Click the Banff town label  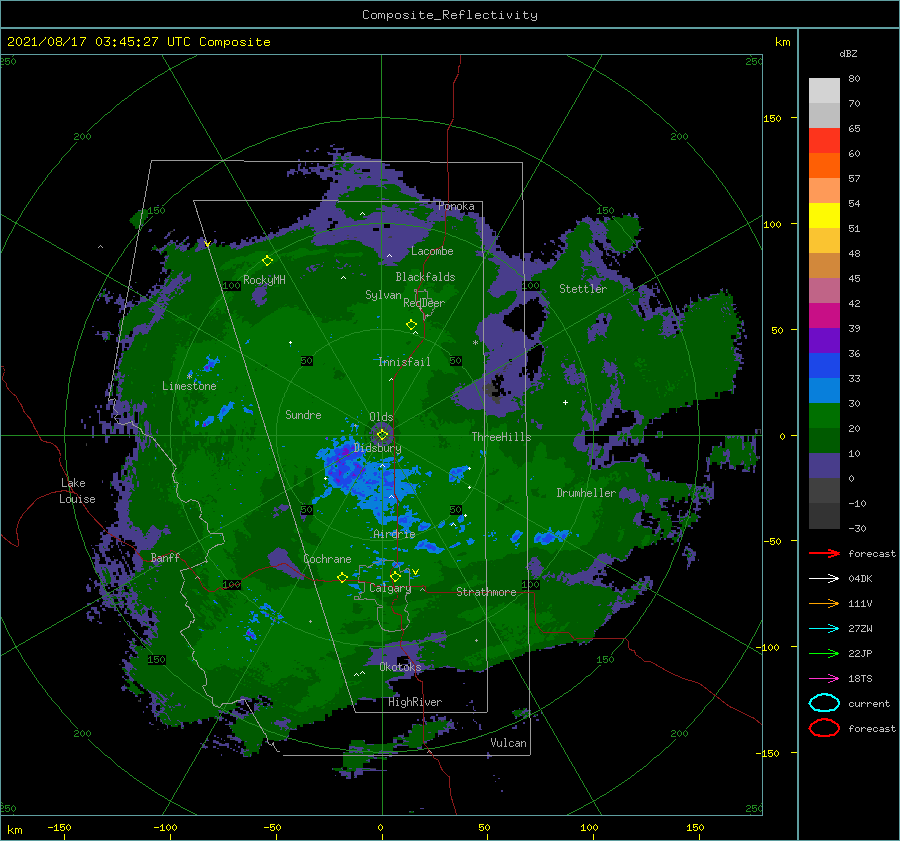coord(165,557)
